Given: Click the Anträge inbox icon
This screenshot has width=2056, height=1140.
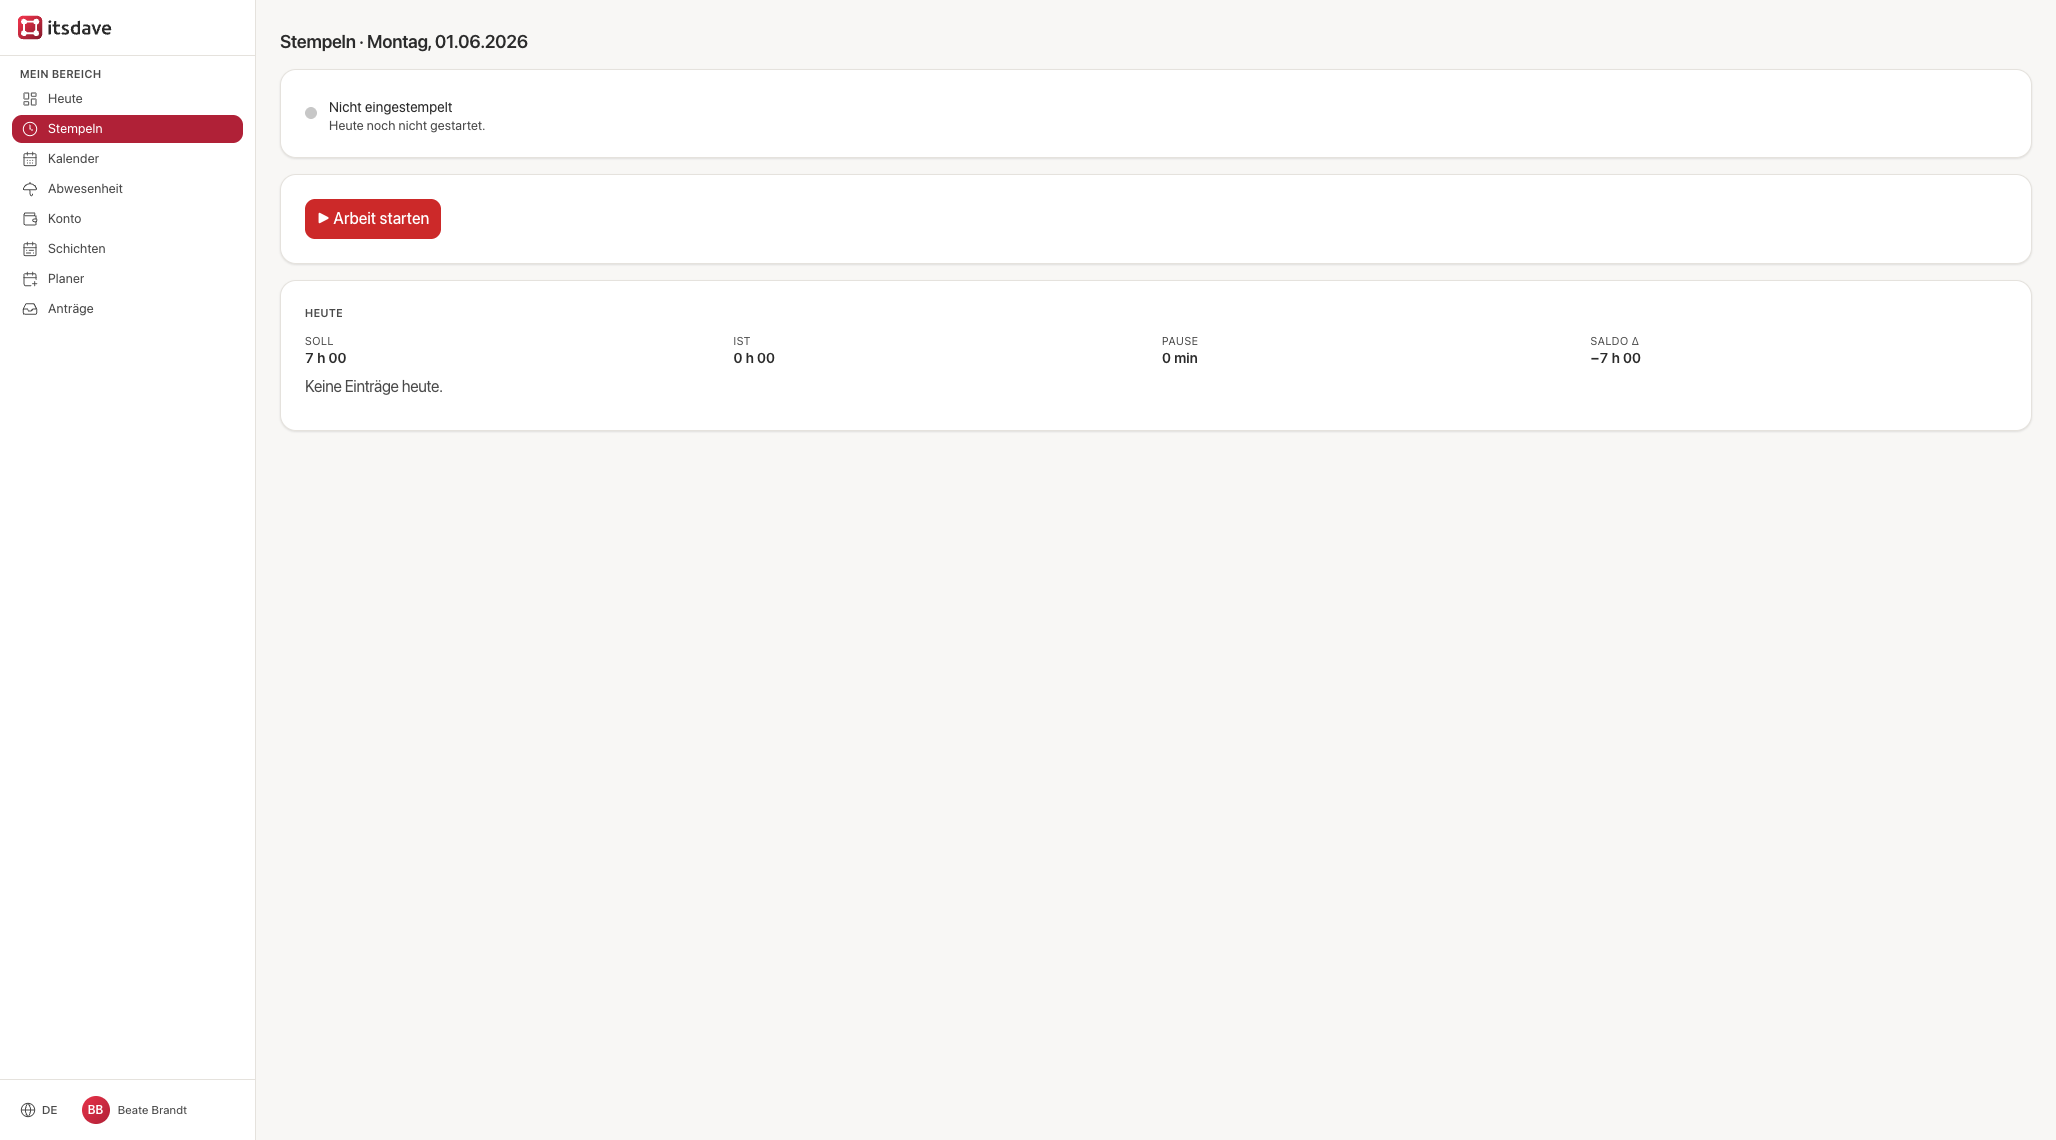Looking at the screenshot, I should pyautogui.click(x=30, y=309).
